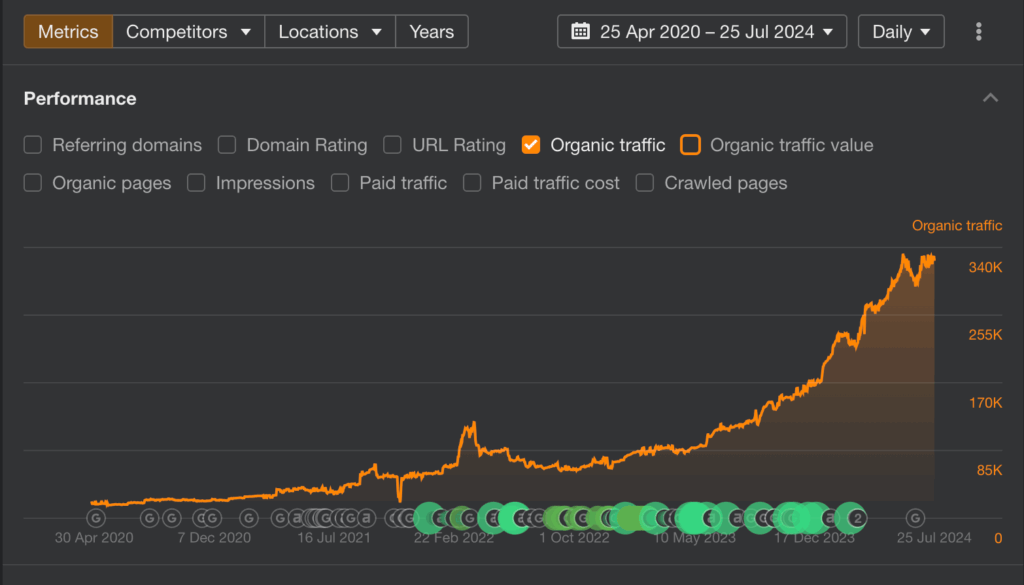Open the Competitors dropdown

(188, 32)
